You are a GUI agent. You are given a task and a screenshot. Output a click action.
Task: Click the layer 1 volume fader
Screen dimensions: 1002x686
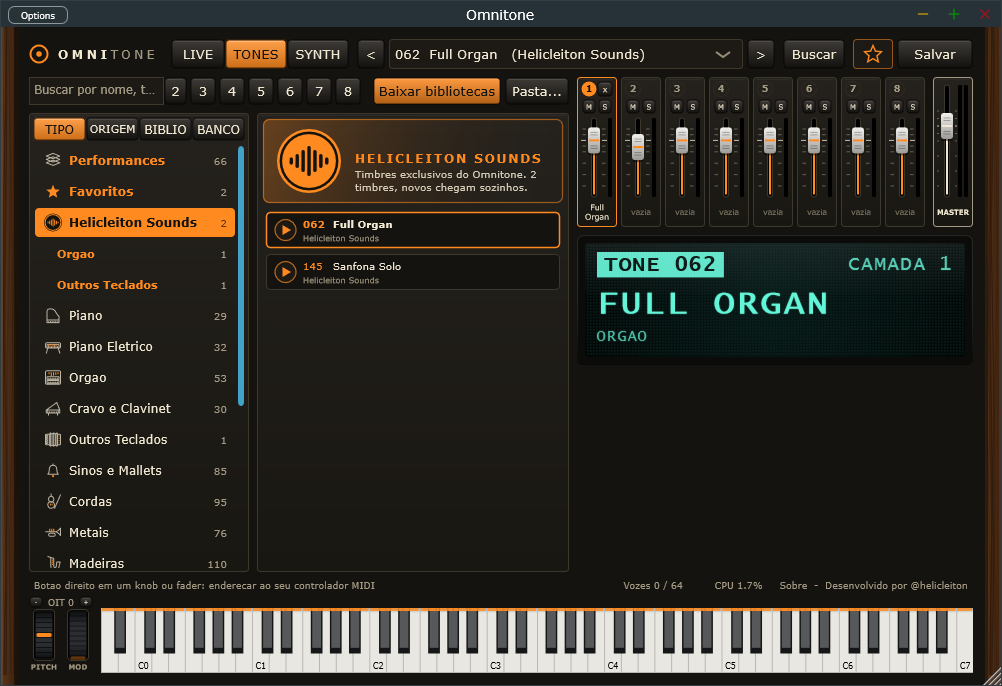pyautogui.click(x=594, y=141)
